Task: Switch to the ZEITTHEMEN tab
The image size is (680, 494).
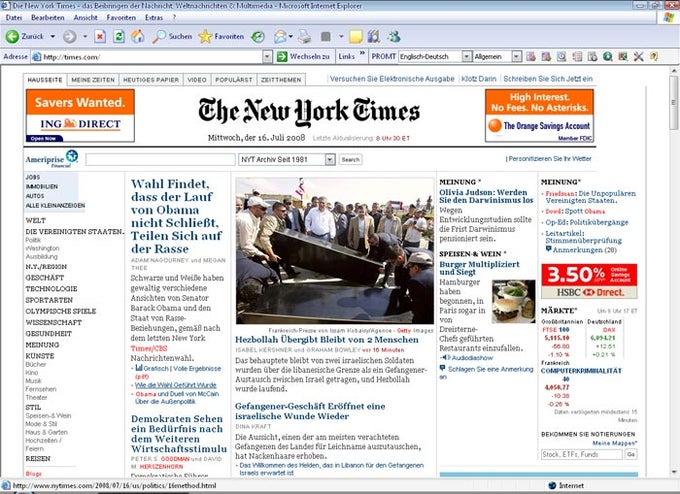Action: [281, 80]
